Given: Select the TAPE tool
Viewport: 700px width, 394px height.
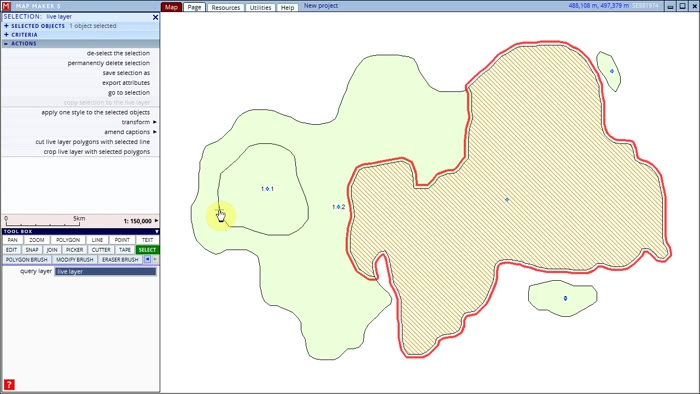Looking at the screenshot, I should 125,250.
